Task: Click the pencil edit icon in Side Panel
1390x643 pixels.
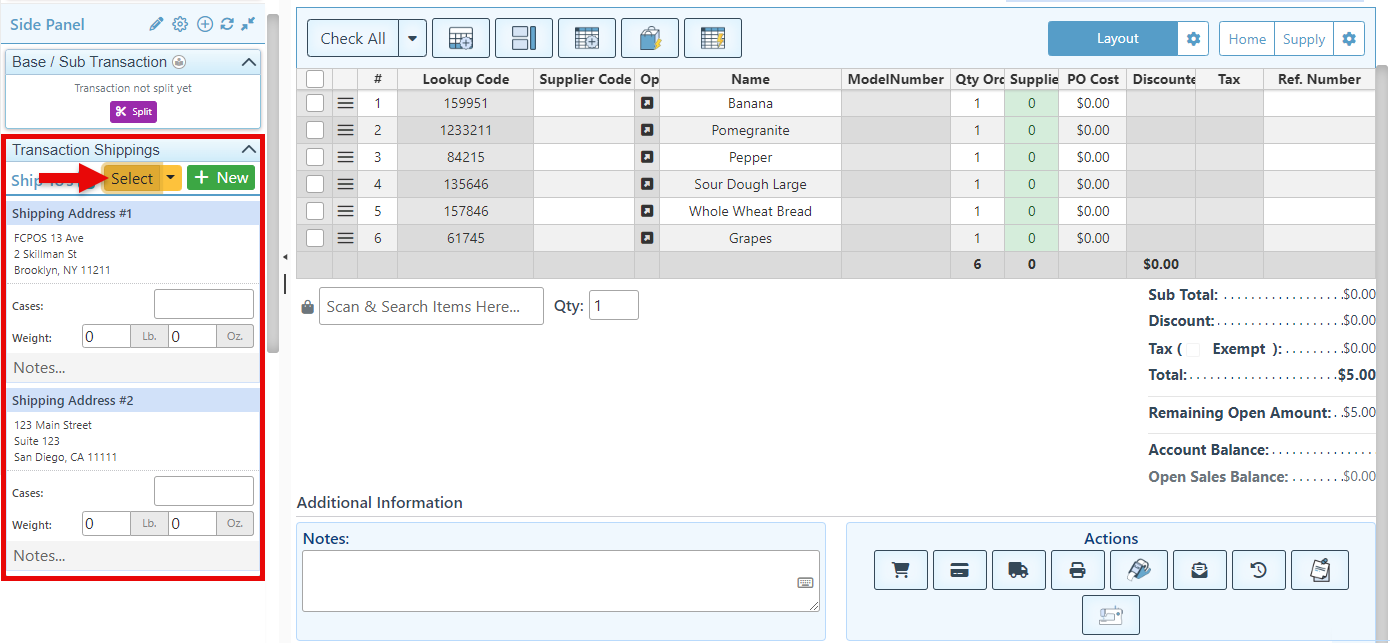Action: click(x=156, y=24)
